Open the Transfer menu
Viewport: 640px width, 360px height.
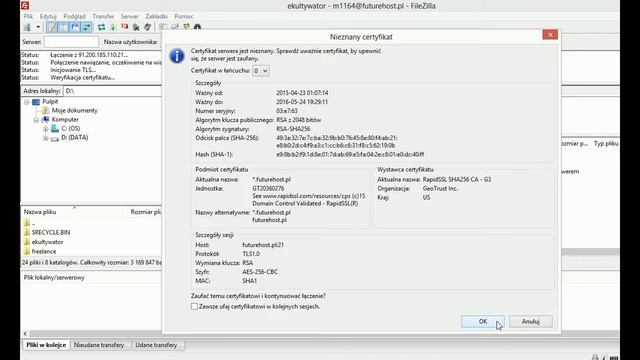(103, 16)
